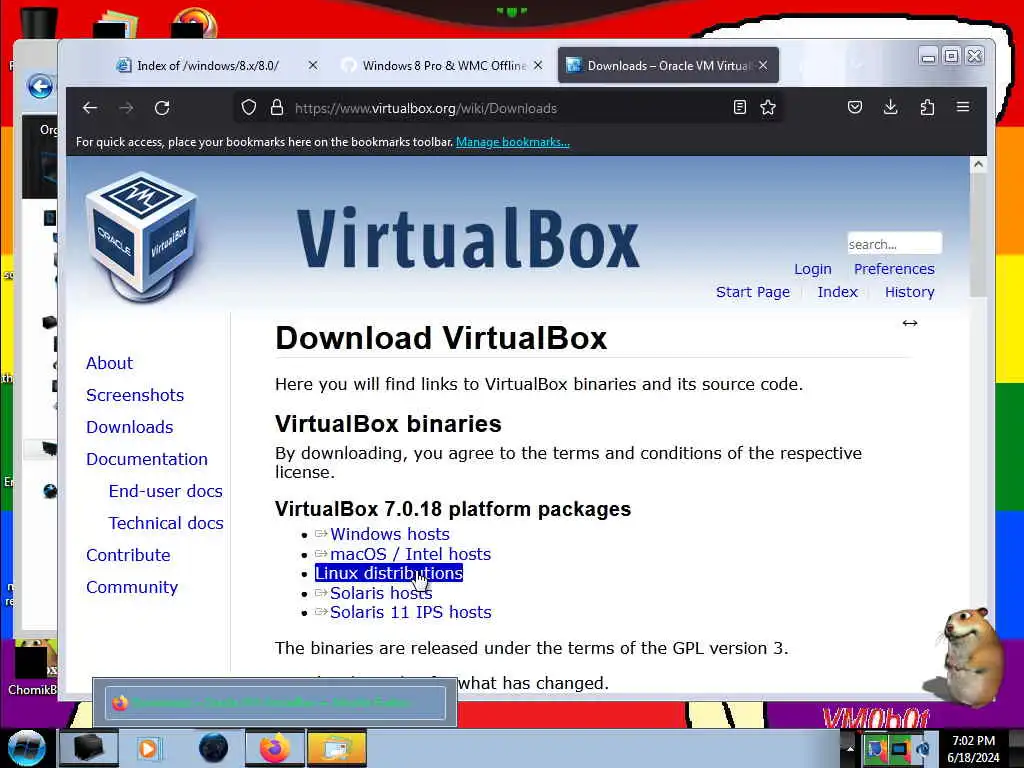Open the Solaris 11 IPS hosts link
The width and height of the screenshot is (1024, 768).
[410, 613]
